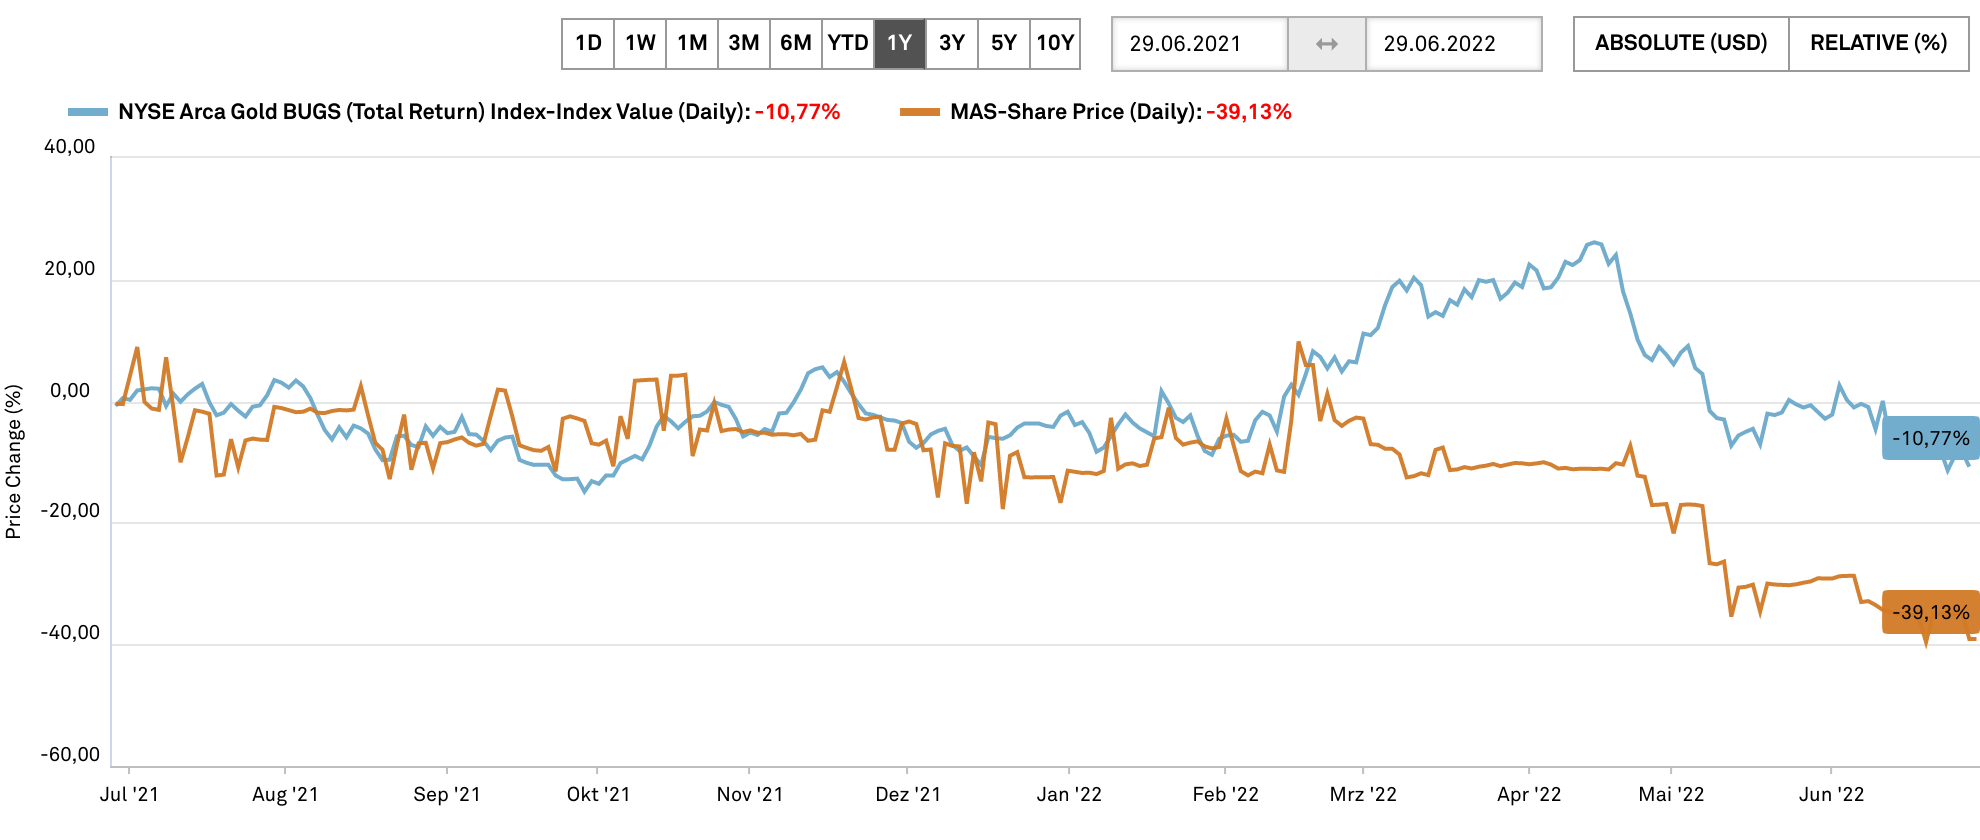This screenshot has width=1980, height=840.
Task: Click the date range swap arrow icon
Action: tap(1326, 44)
